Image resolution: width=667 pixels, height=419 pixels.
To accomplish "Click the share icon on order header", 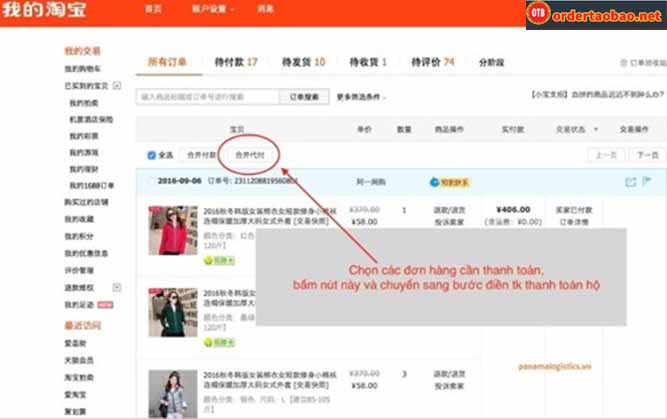I will [630, 182].
